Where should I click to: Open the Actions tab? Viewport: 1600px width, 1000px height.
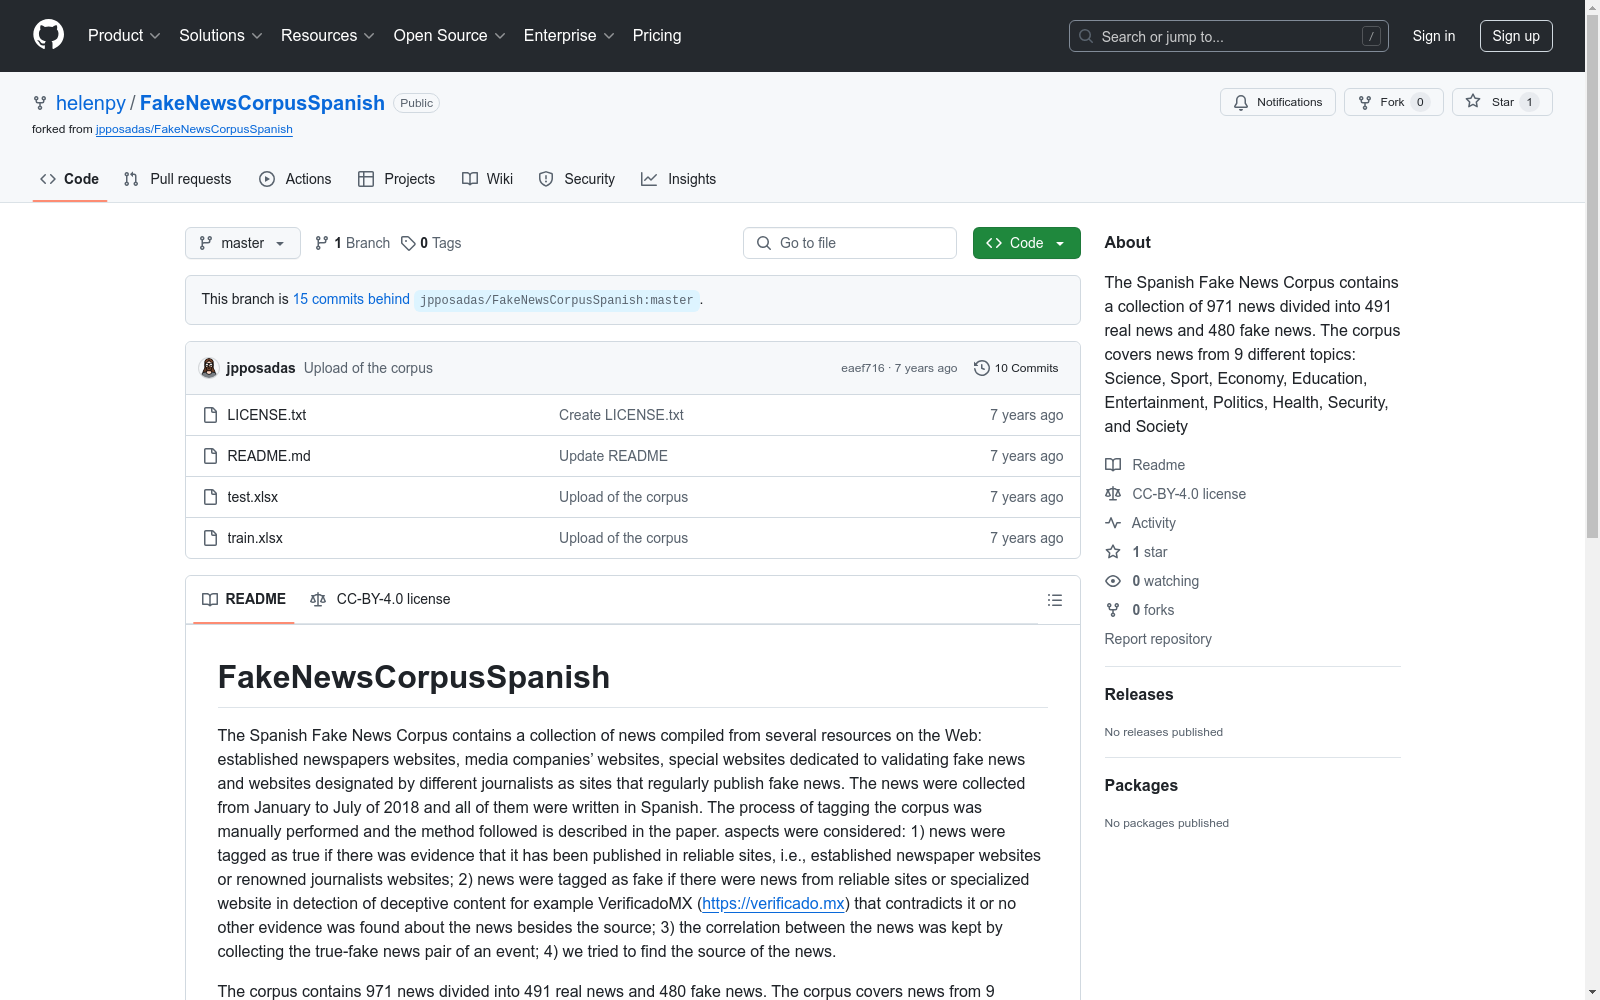tap(295, 179)
